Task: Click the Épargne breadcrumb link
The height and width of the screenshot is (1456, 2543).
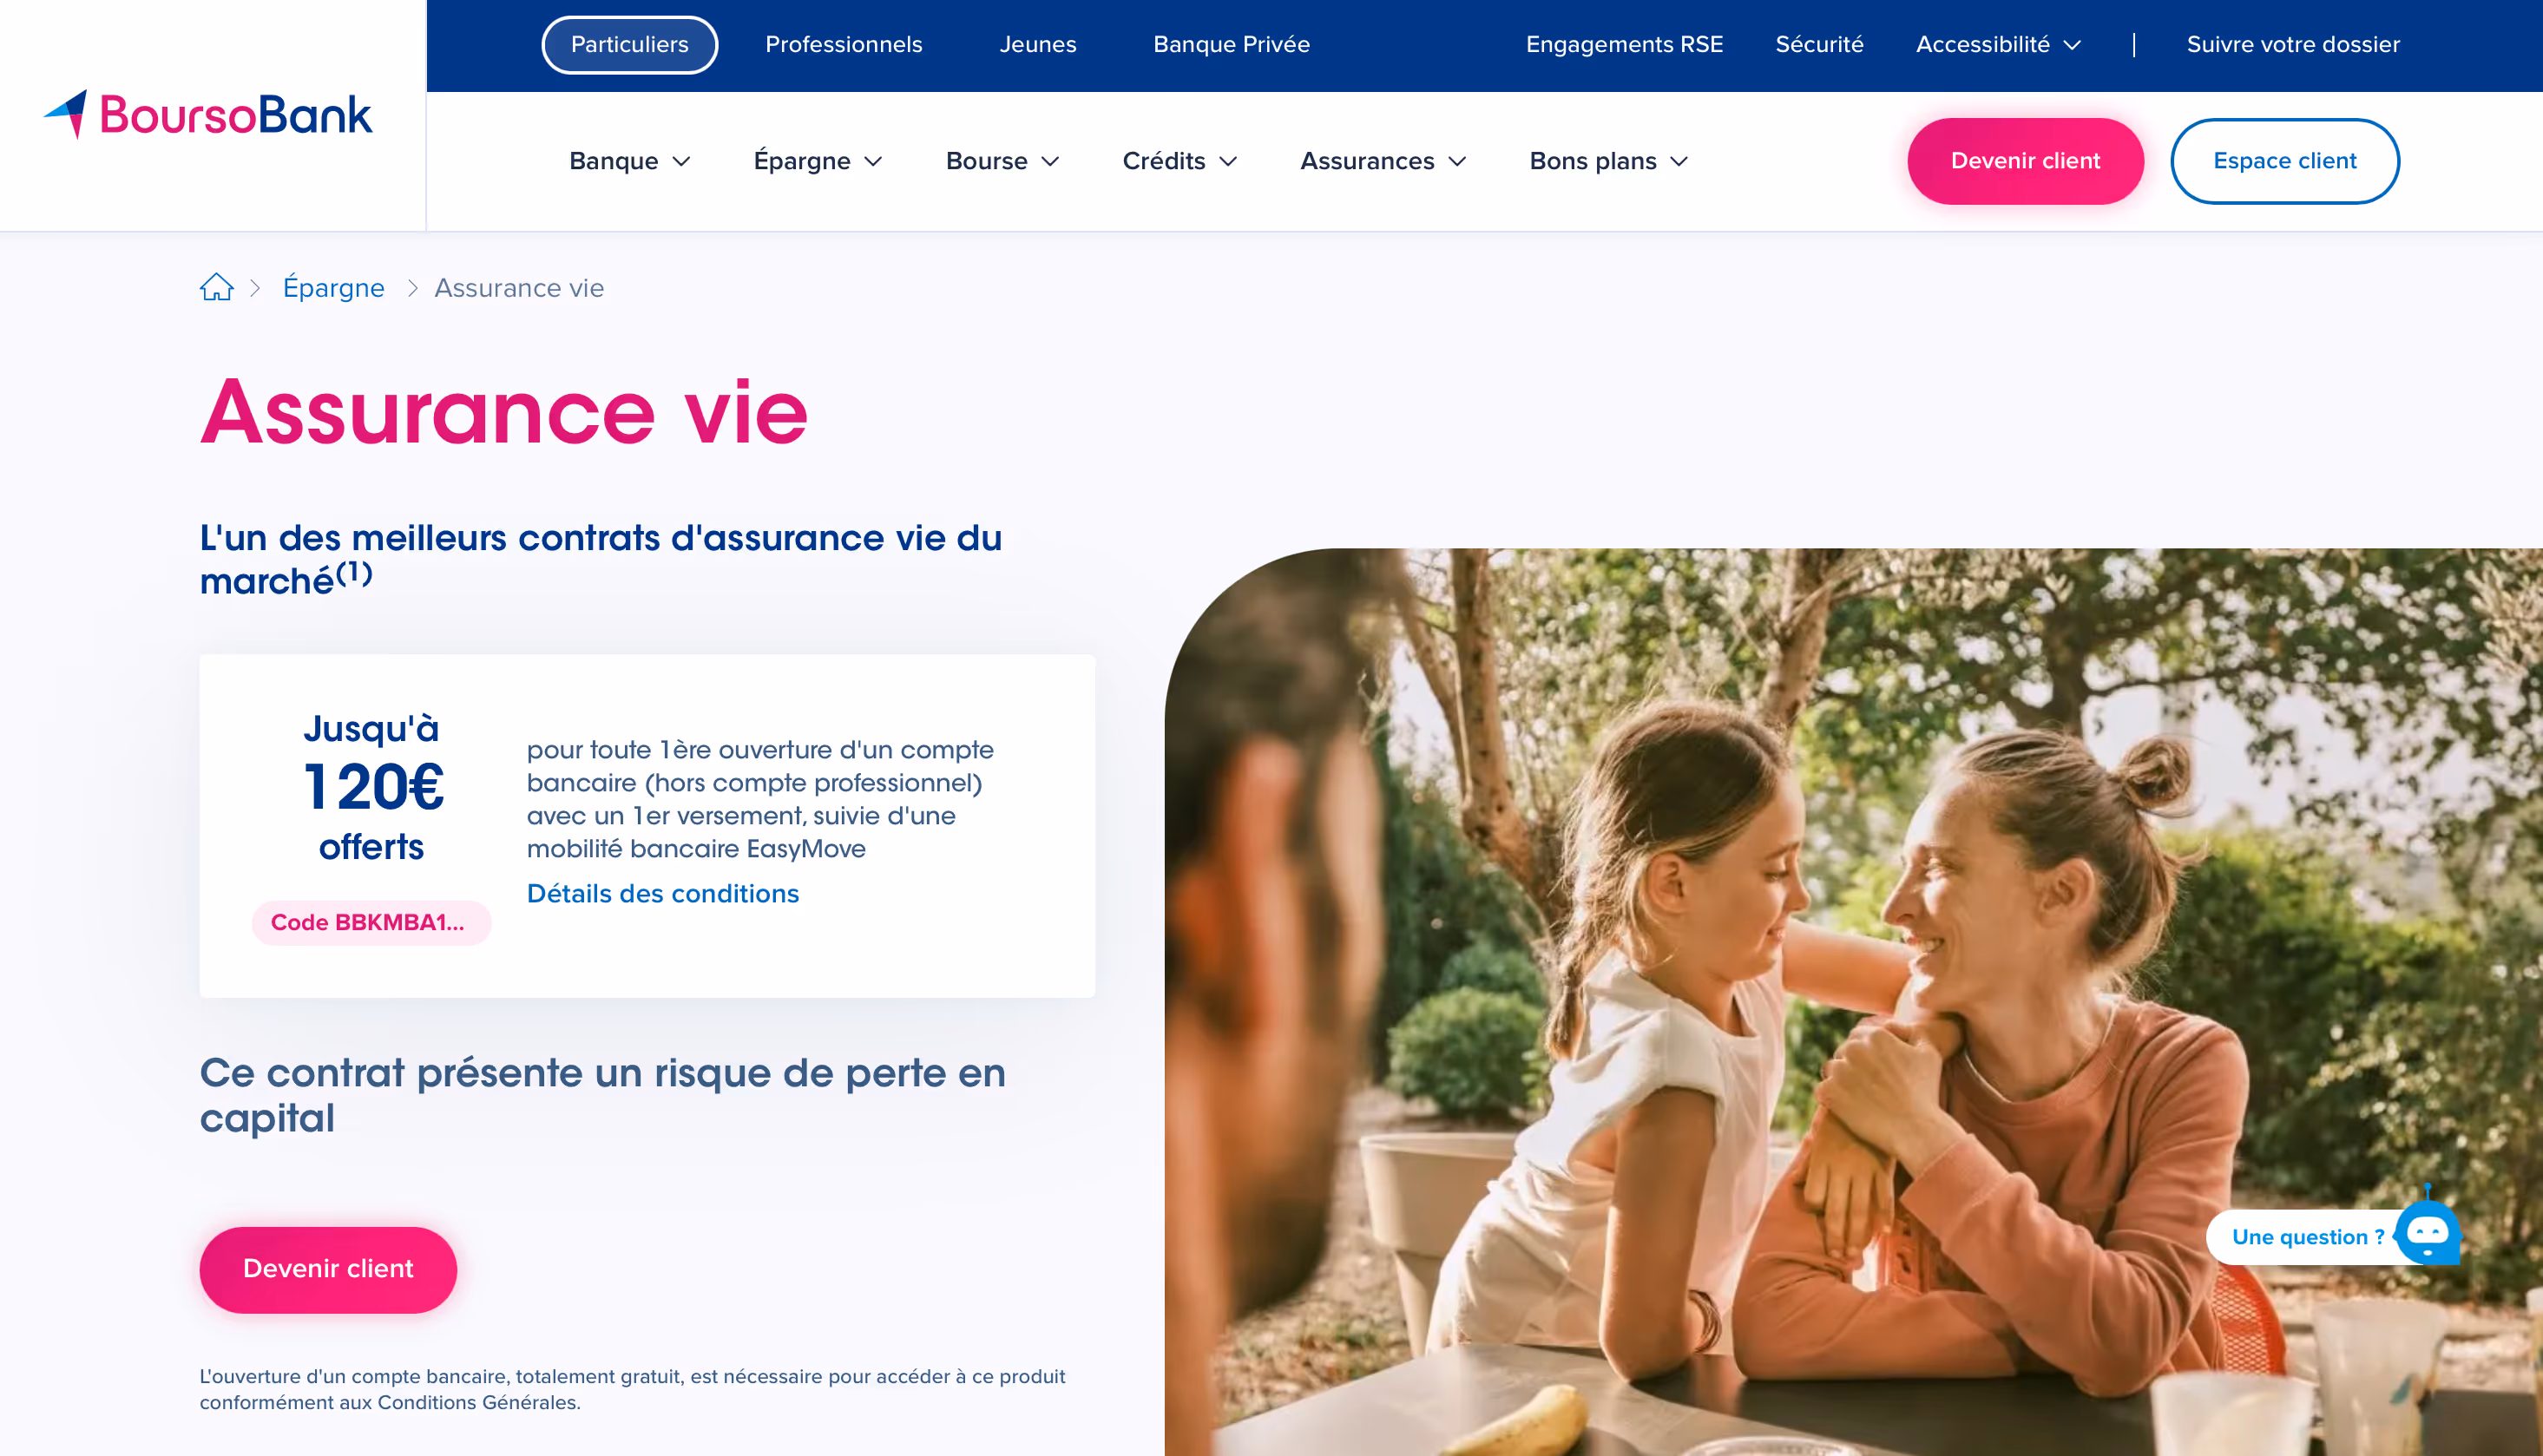Action: 333,288
